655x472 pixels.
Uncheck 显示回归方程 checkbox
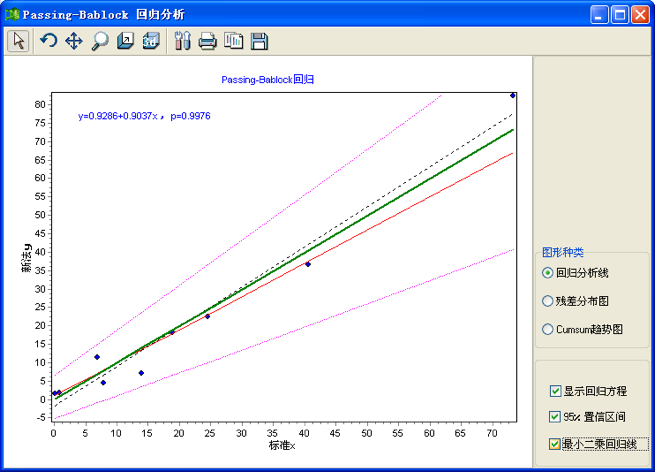tap(555, 391)
